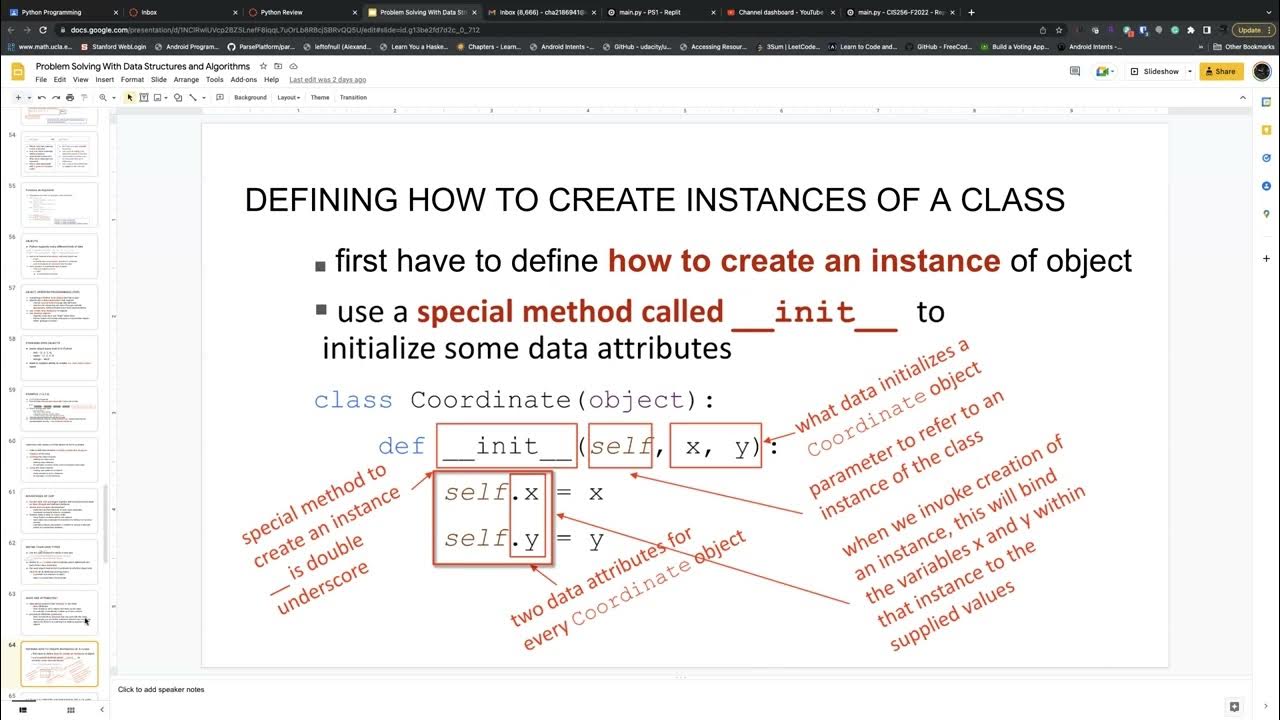Image resolution: width=1280 pixels, height=720 pixels.
Task: Click the Google Slides home logo
Action: pyautogui.click(x=18, y=72)
